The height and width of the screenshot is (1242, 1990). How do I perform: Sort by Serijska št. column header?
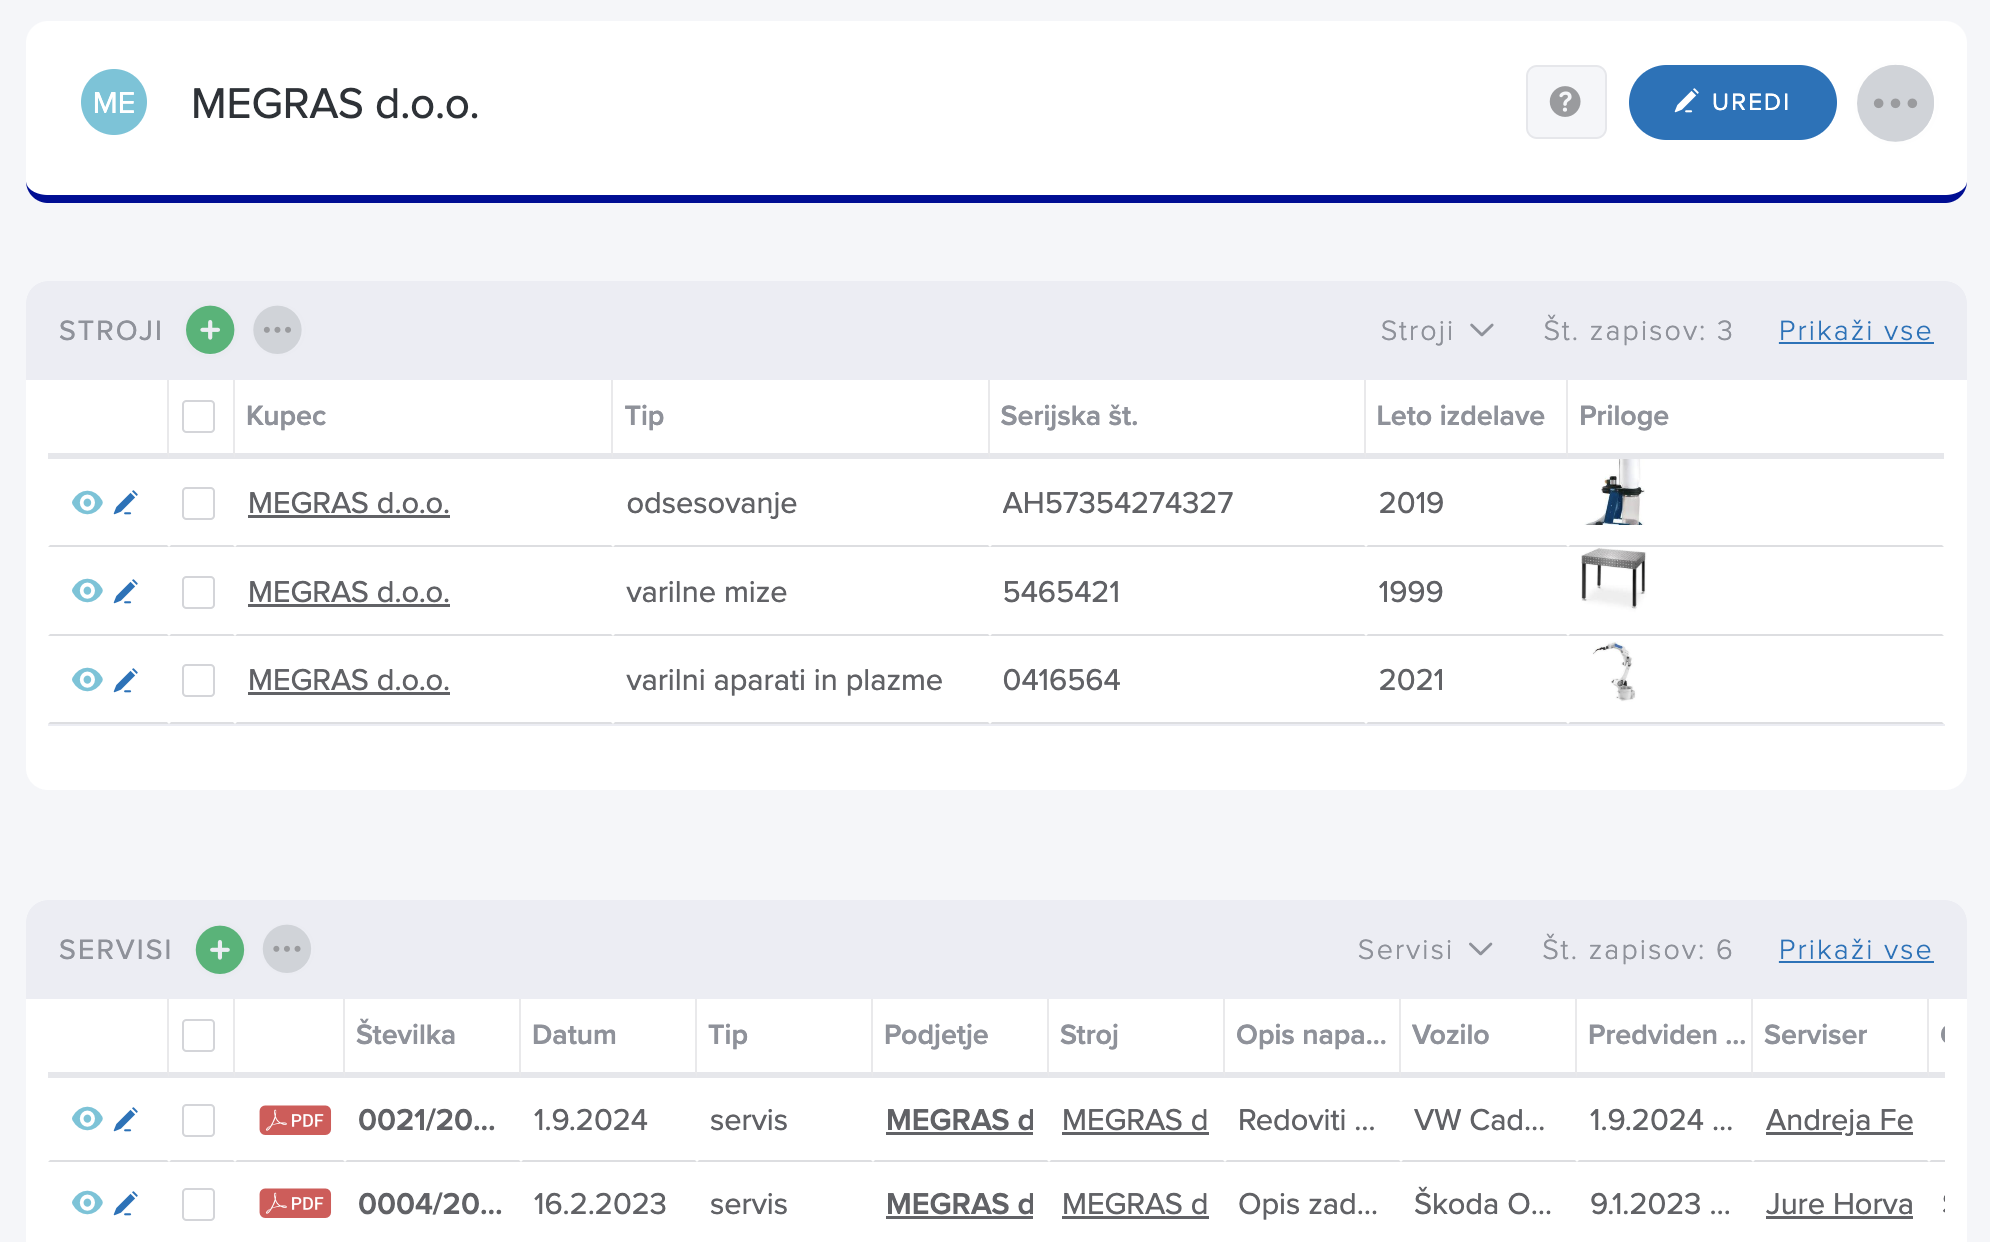click(x=1069, y=416)
